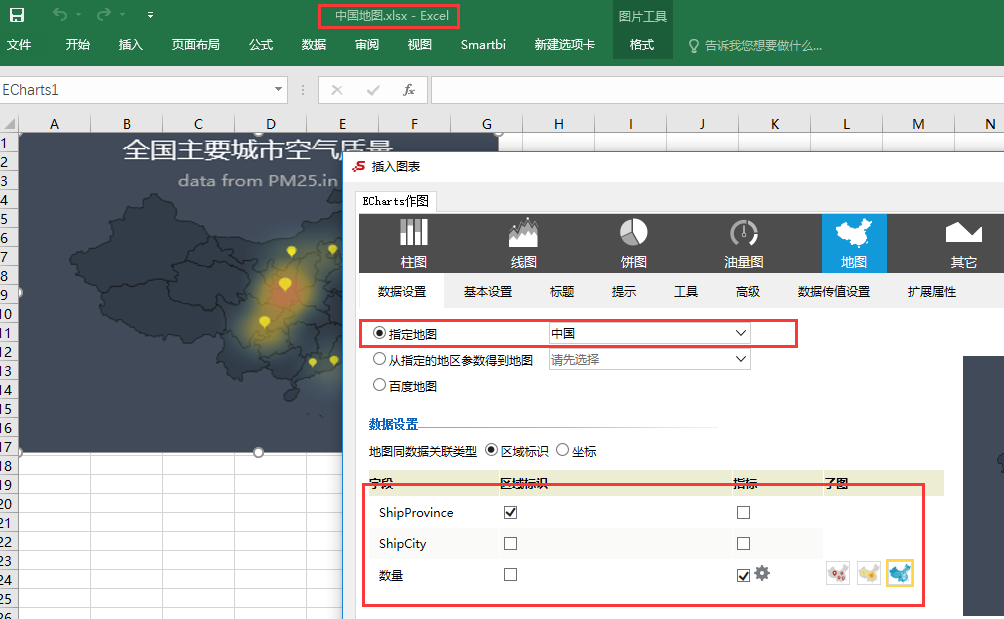Screen dimensions: 1004x619
Task: Choose the 其它 chart type icon
Action: (963, 243)
